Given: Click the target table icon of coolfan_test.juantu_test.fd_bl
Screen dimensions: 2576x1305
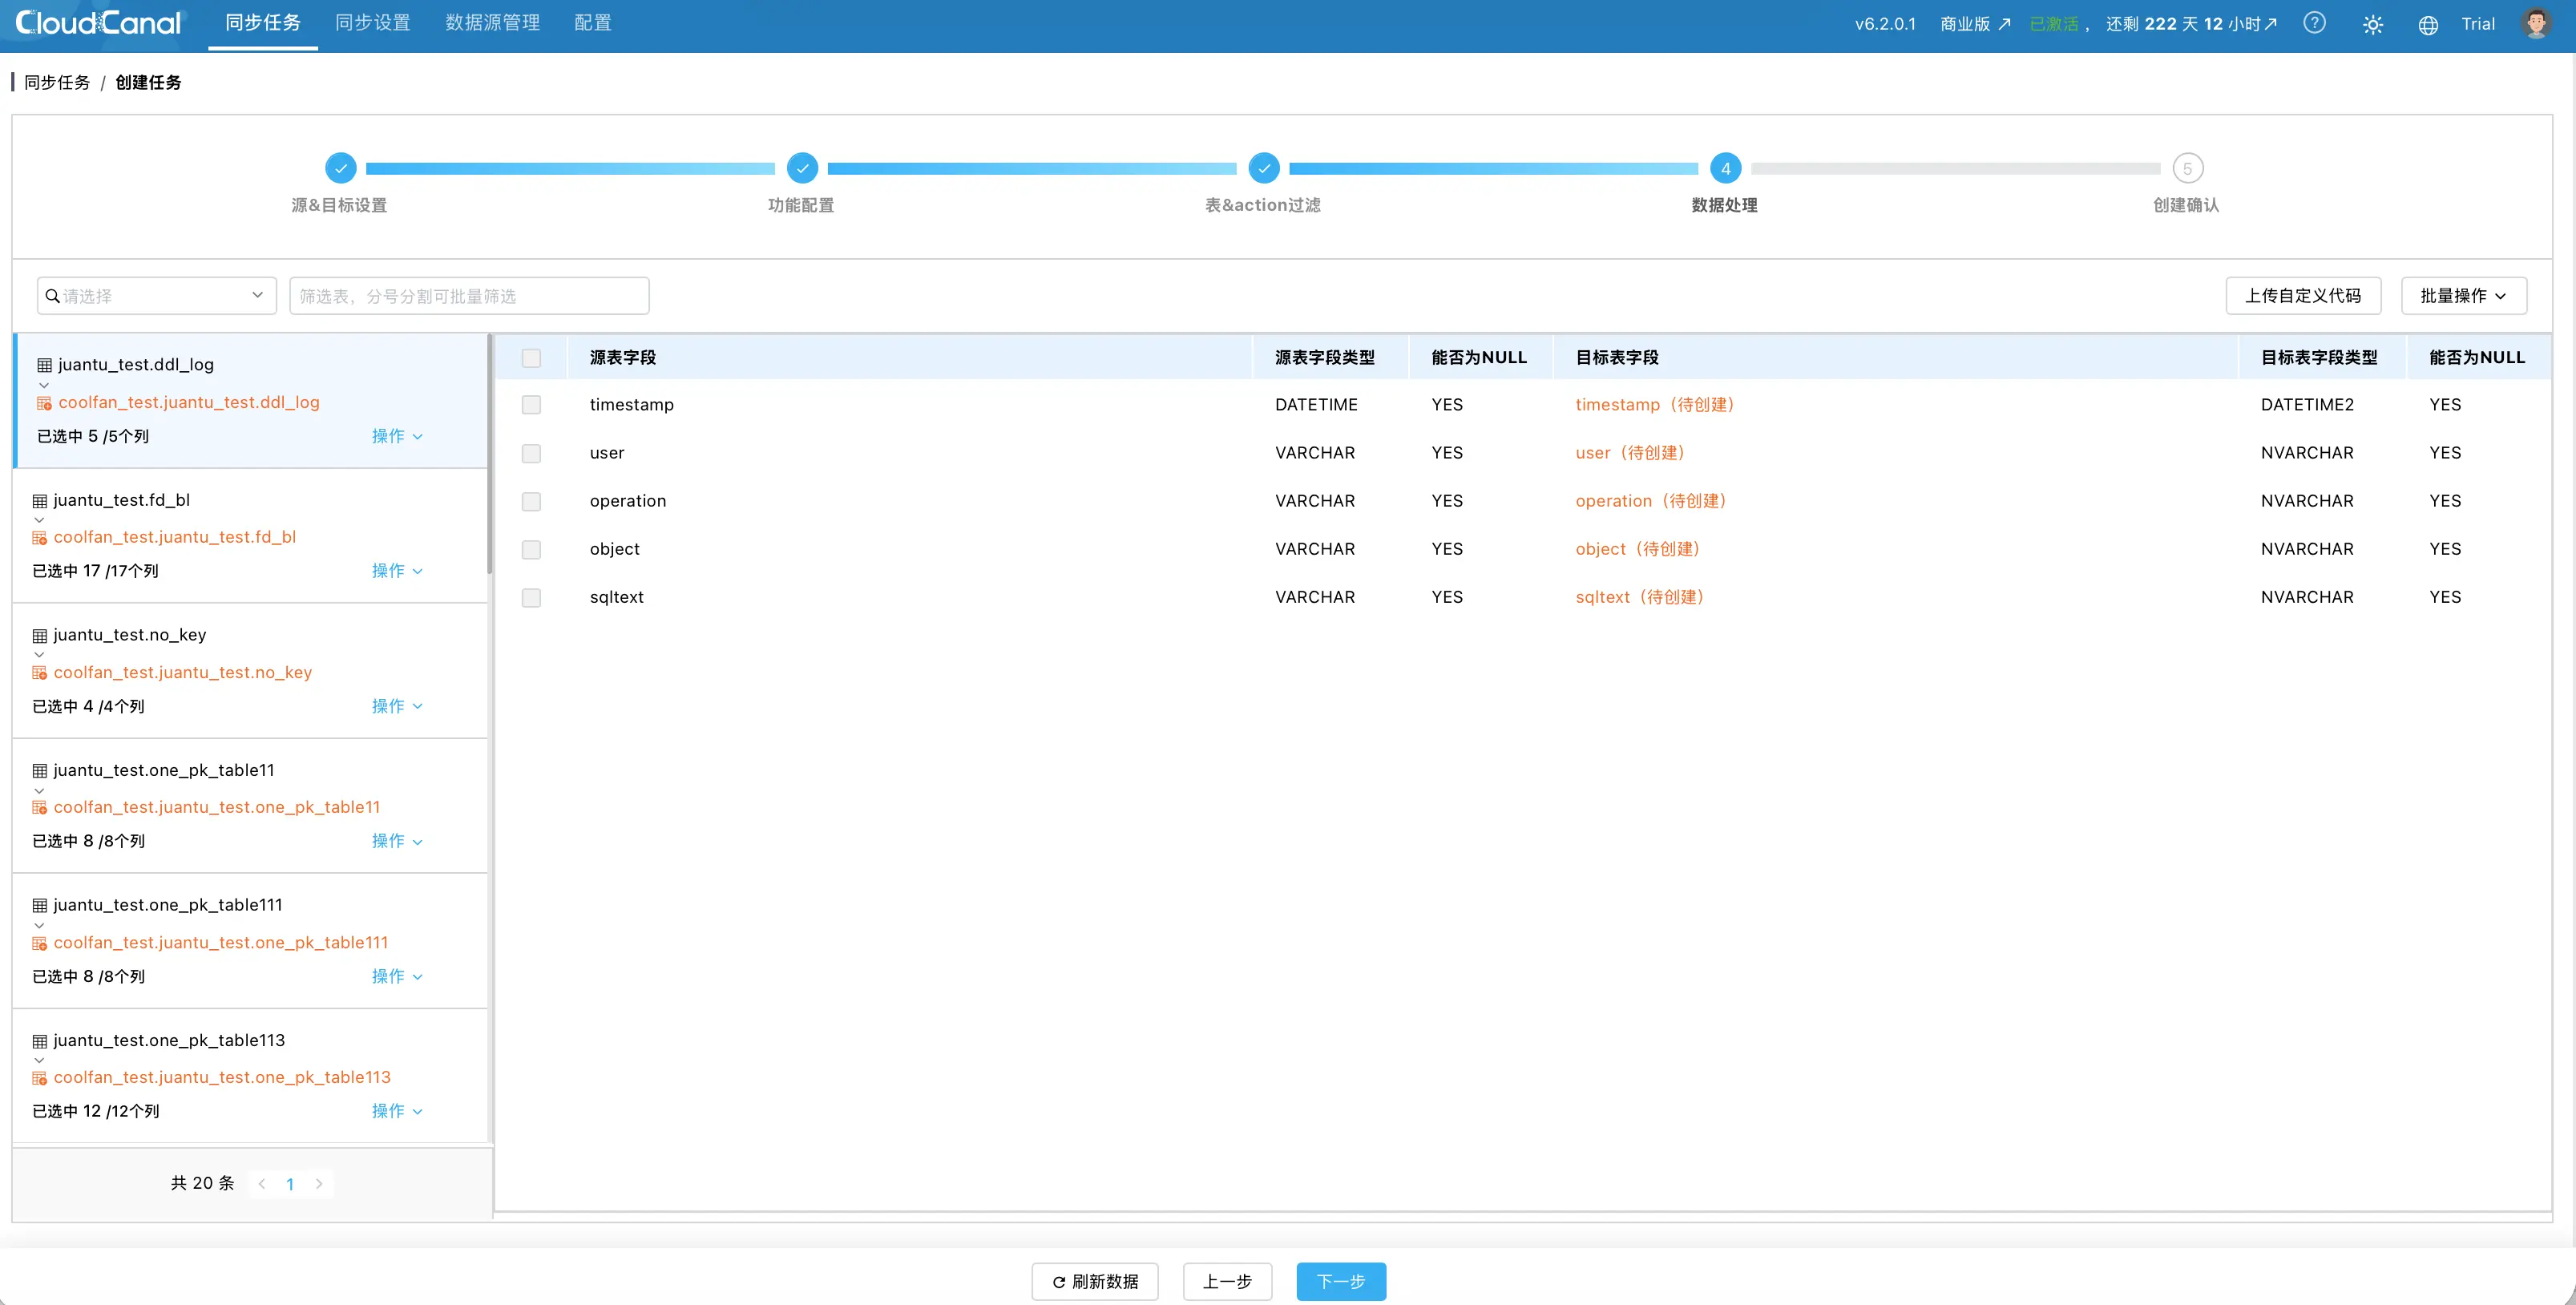Looking at the screenshot, I should pos(40,538).
